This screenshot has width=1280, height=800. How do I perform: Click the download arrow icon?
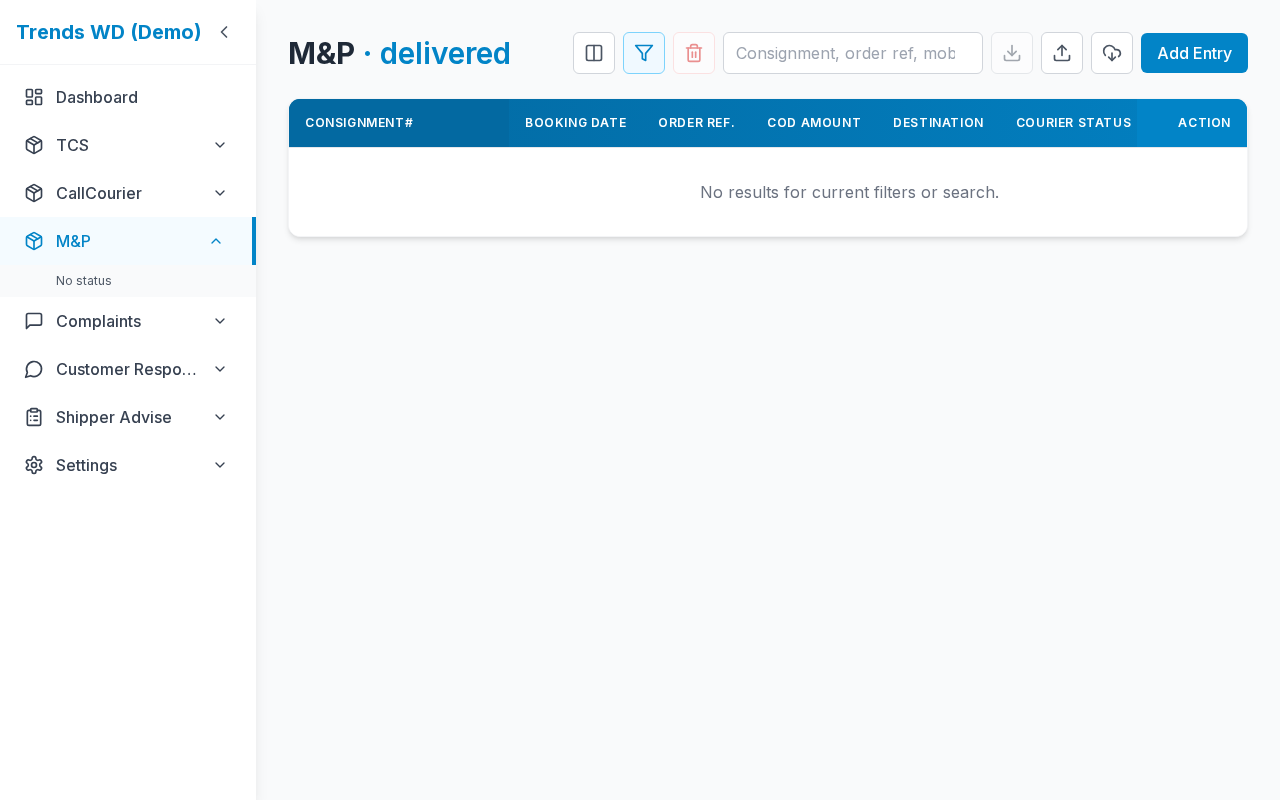pyautogui.click(x=1012, y=53)
